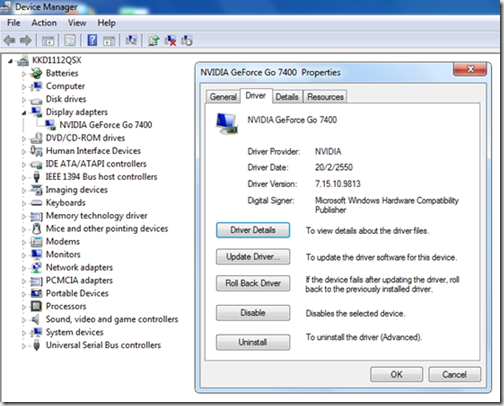Image resolution: width=504 pixels, height=406 pixels.
Task: Expand the PCMCIA adapters node arrow
Action: coord(24,281)
